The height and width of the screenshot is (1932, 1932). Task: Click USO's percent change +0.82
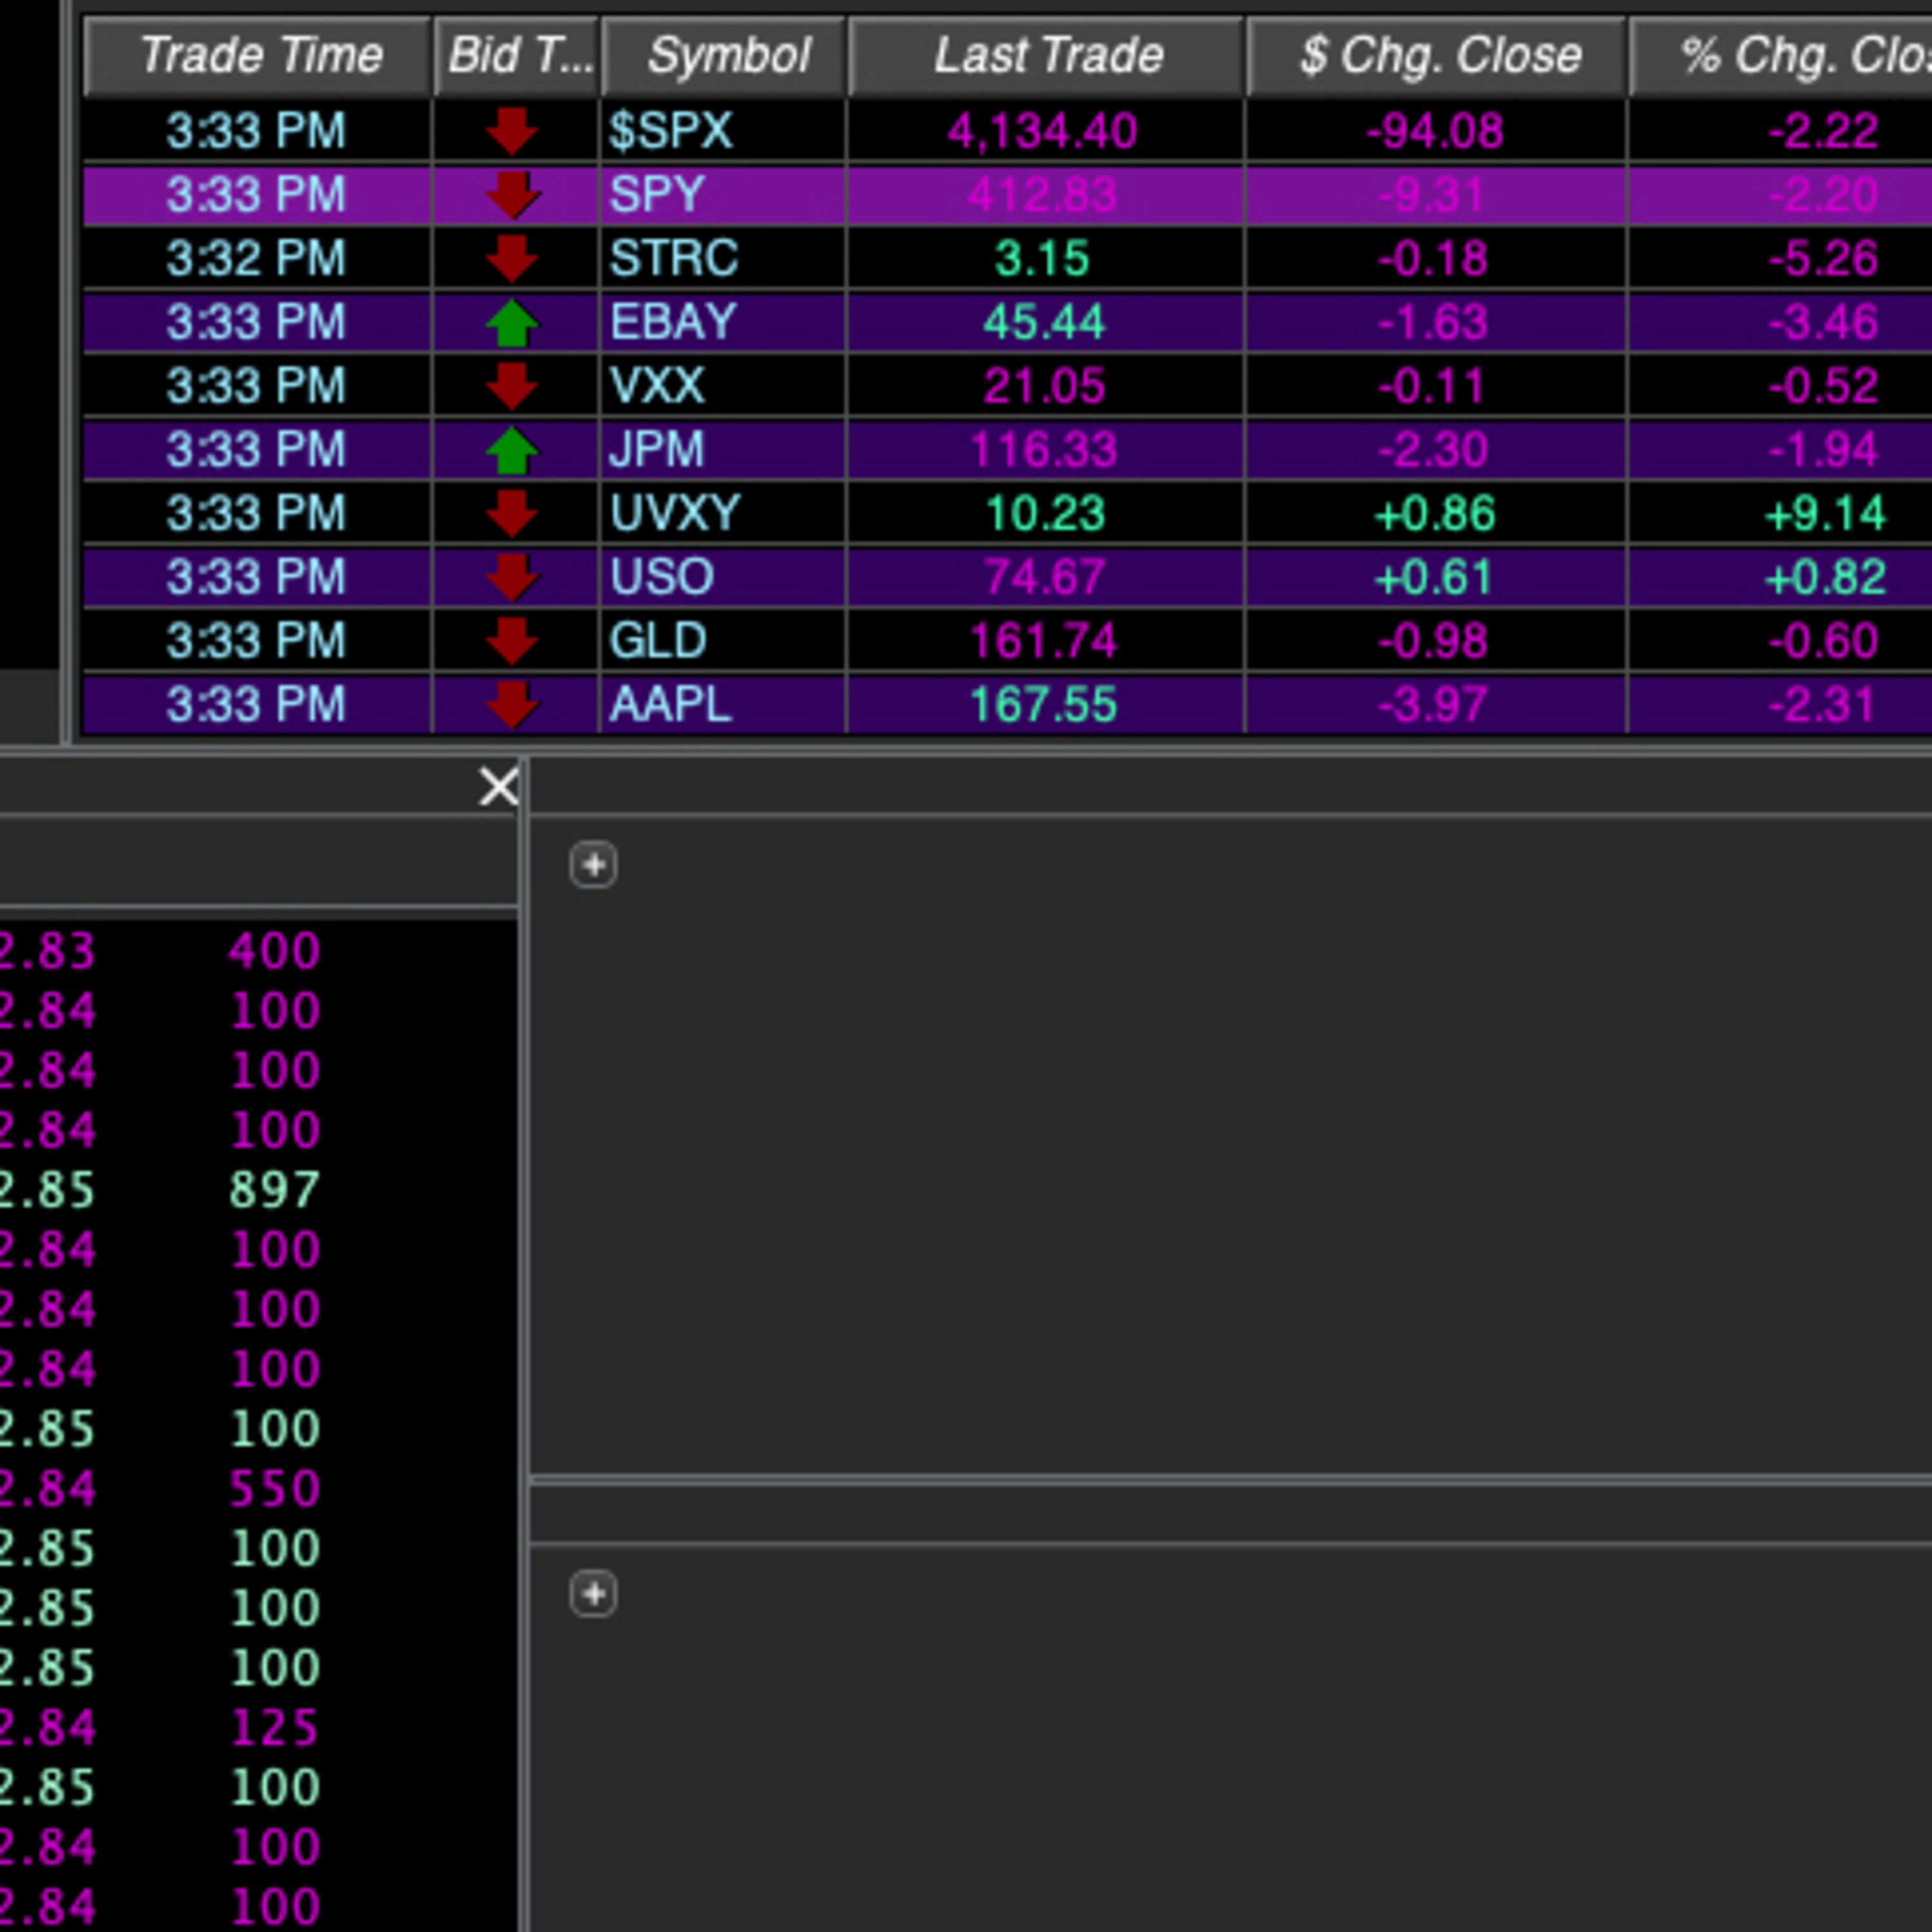click(x=1825, y=577)
